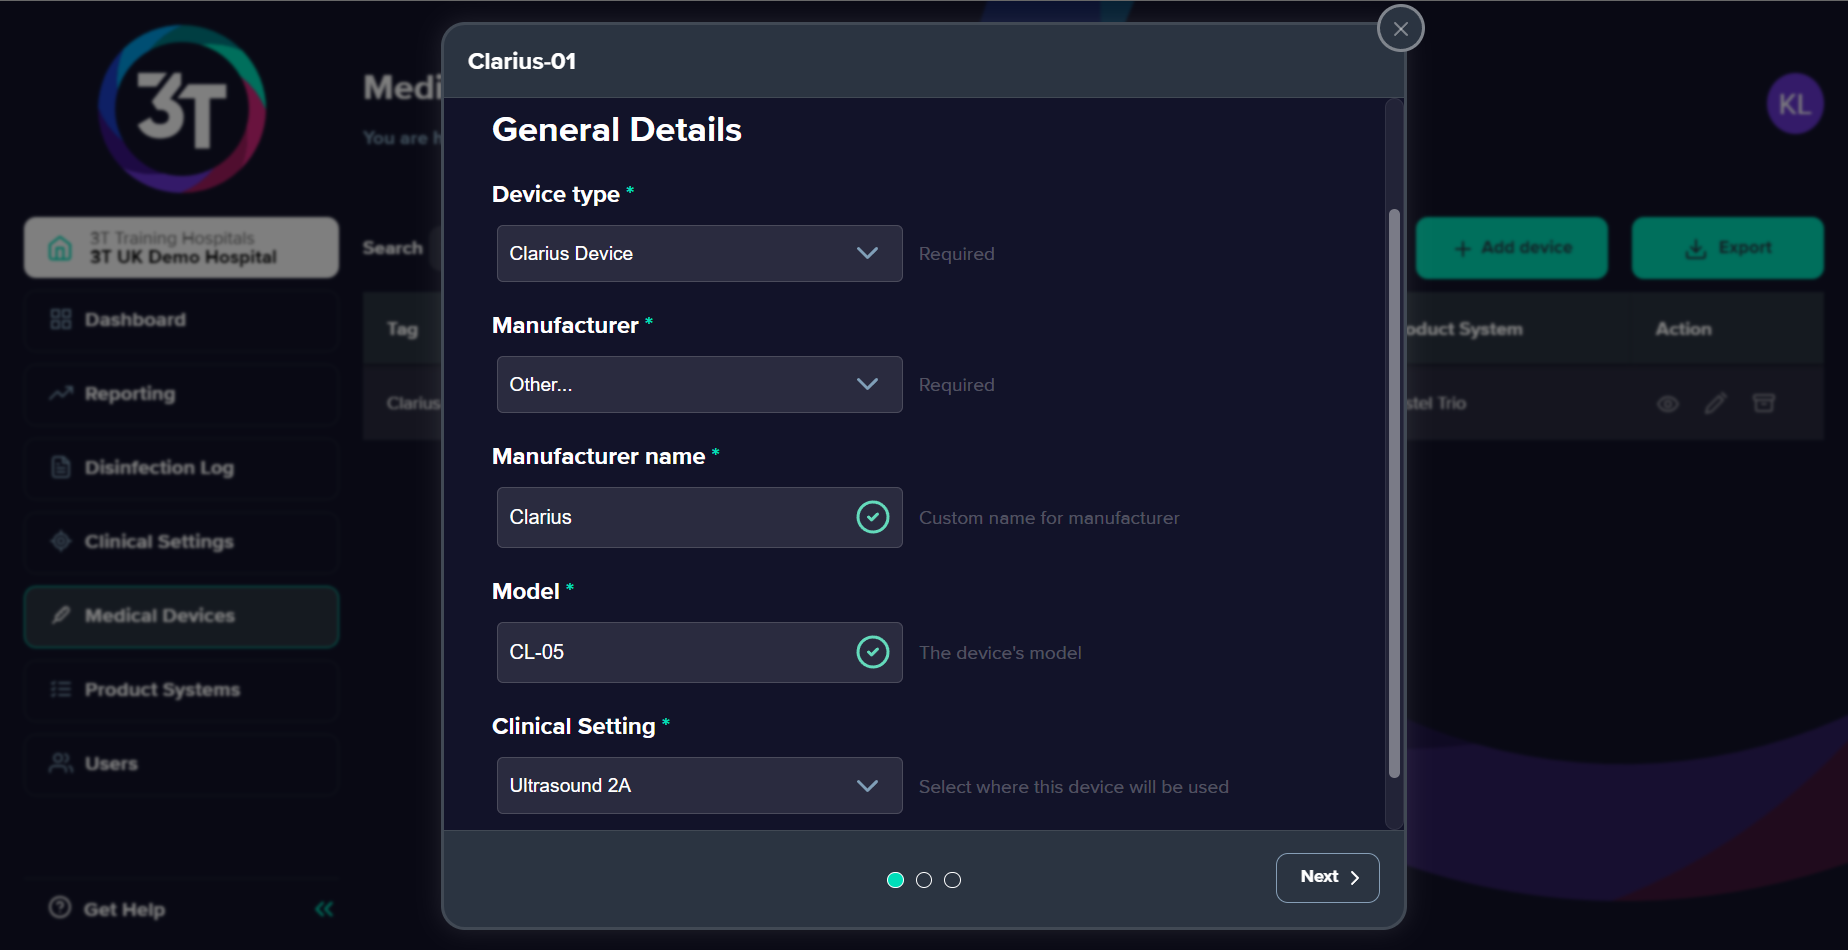The image size is (1848, 950).
Task: Open Dashboard in sidebar
Action: 181,320
